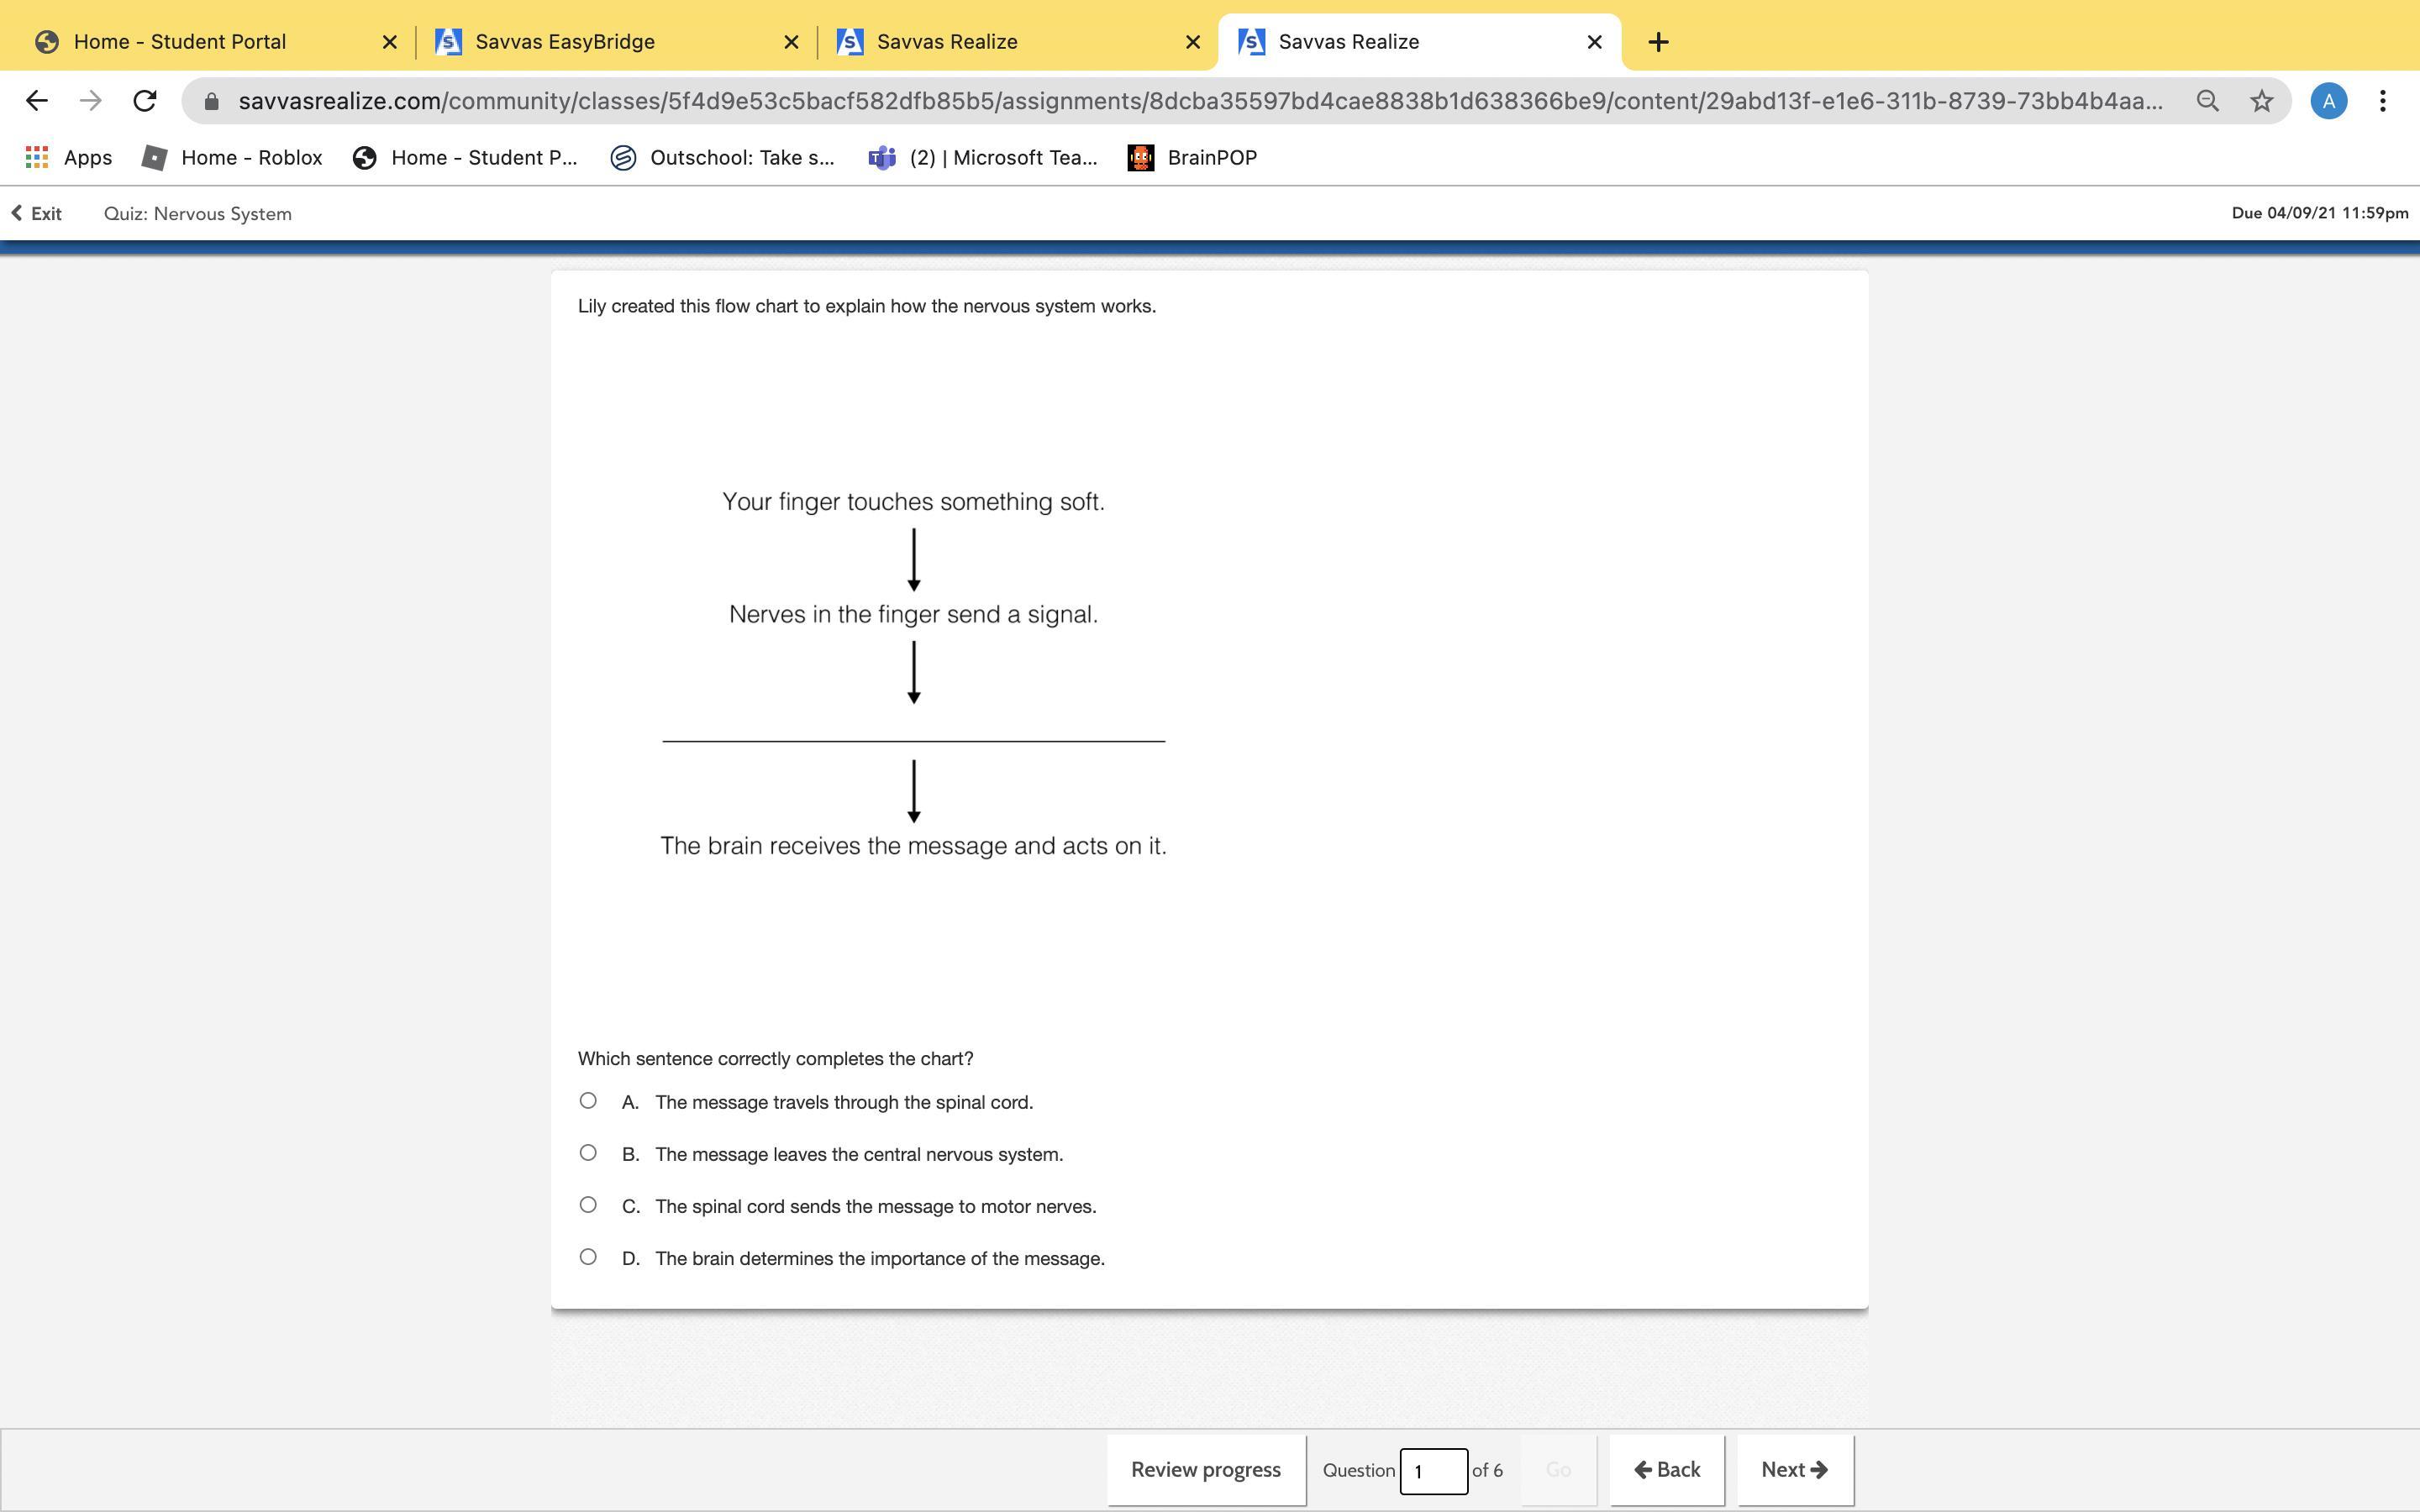
Task: Choose option C about motor nerves
Action: [x=588, y=1205]
